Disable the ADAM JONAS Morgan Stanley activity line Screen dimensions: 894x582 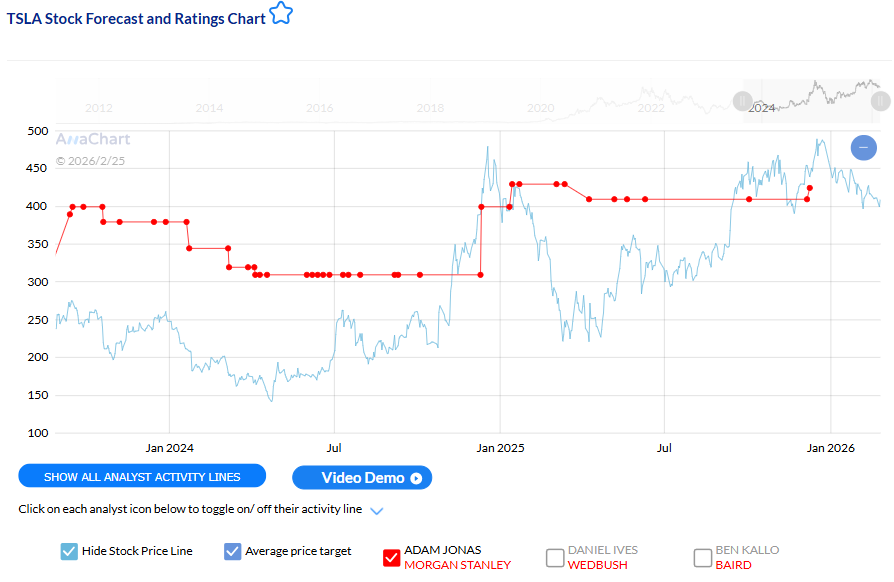(x=391, y=558)
